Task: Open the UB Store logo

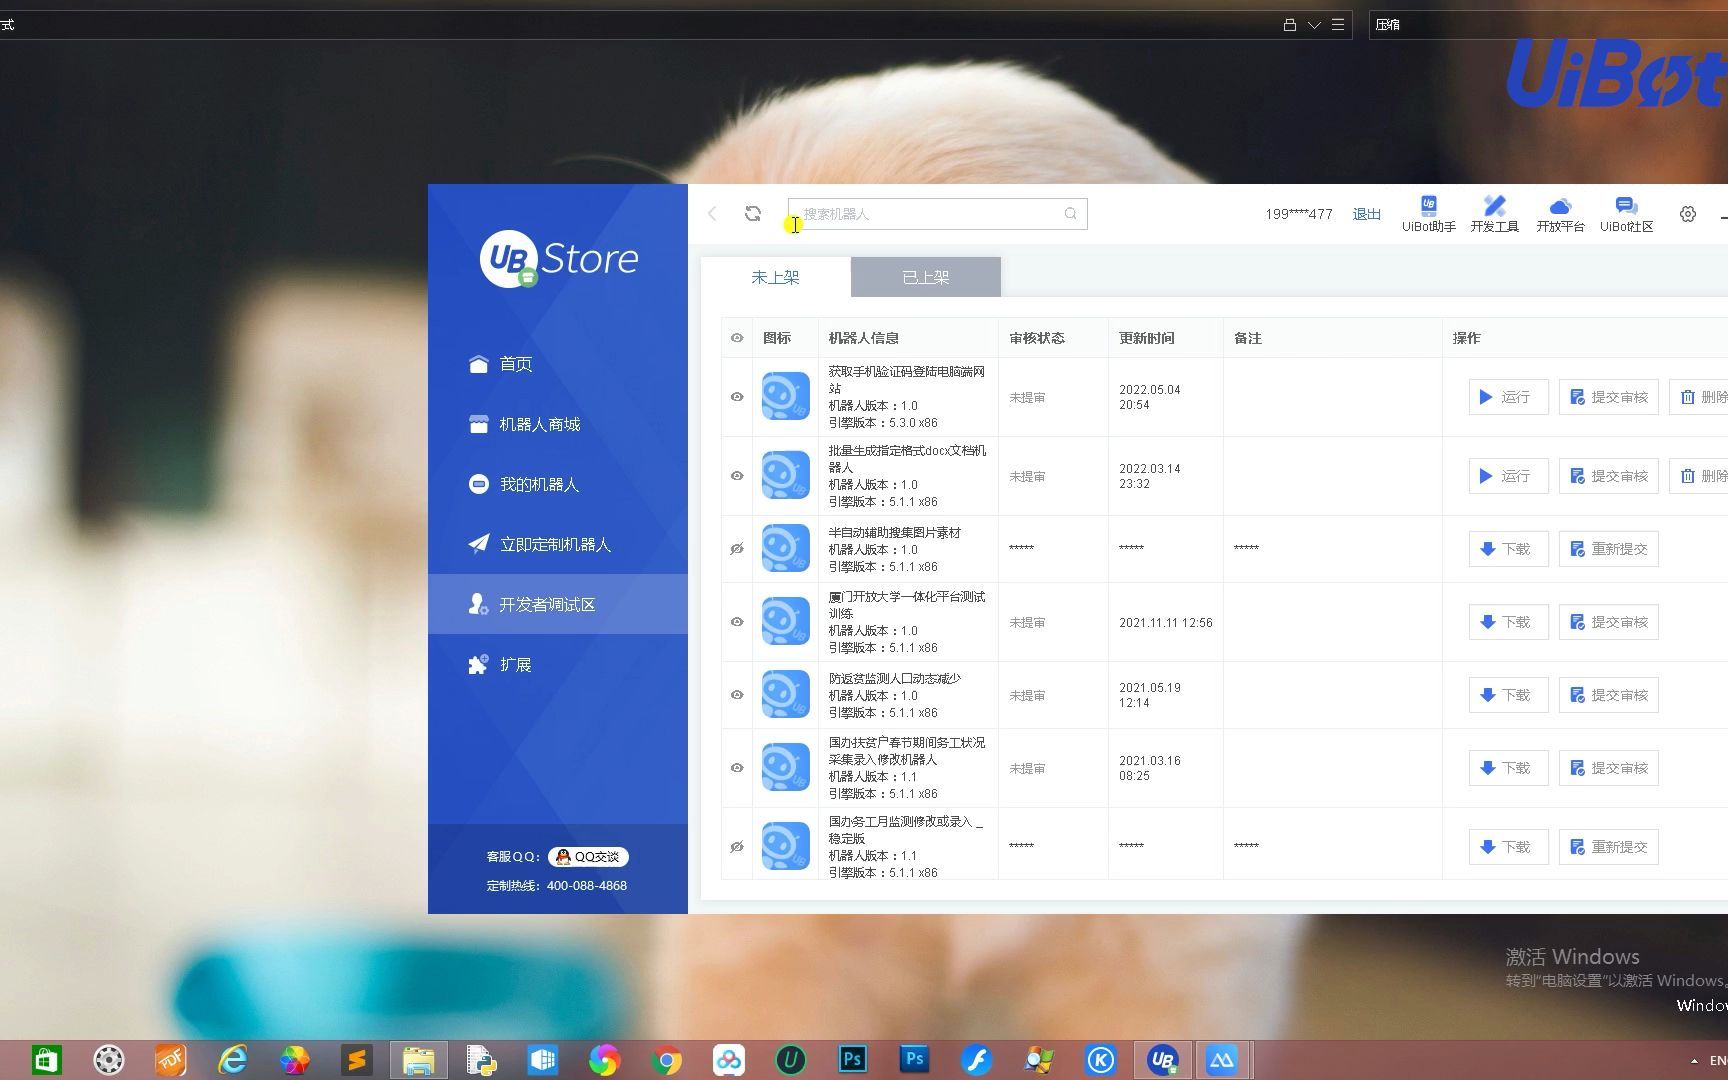Action: click(x=558, y=259)
